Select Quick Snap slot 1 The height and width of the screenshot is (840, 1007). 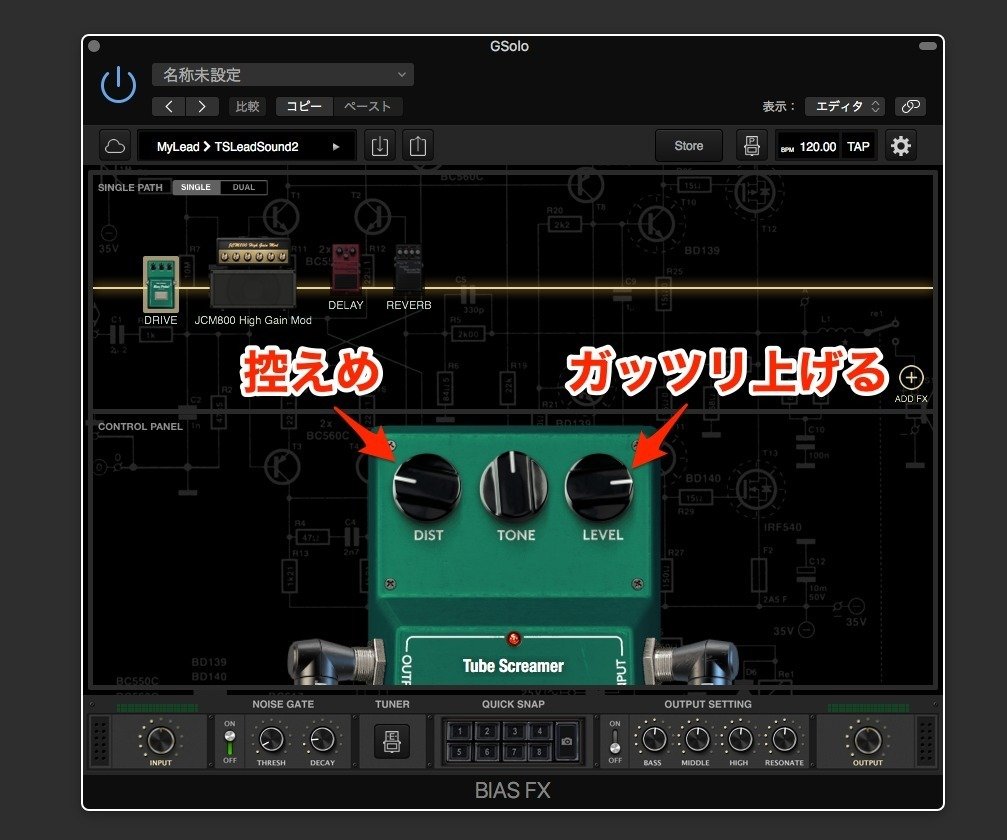459,731
